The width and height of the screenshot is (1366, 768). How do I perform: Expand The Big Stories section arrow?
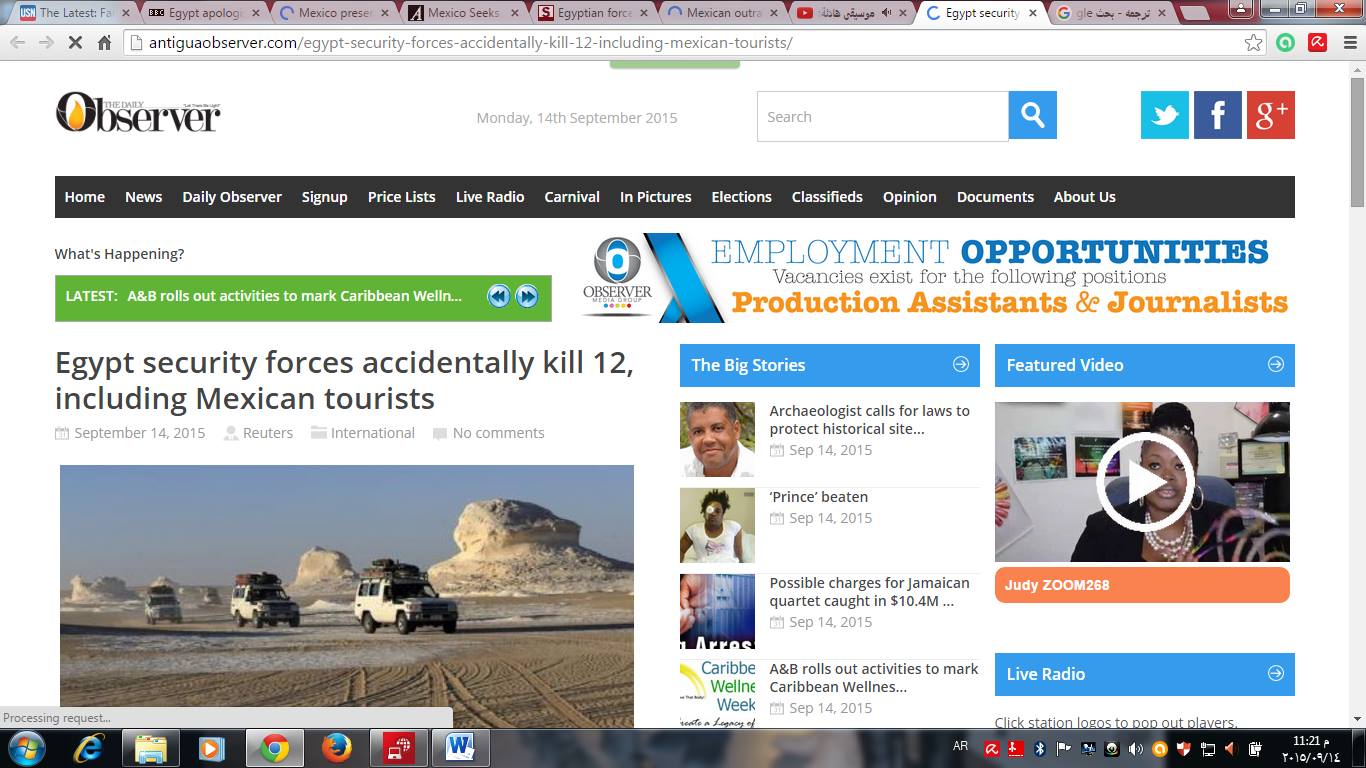coord(960,365)
